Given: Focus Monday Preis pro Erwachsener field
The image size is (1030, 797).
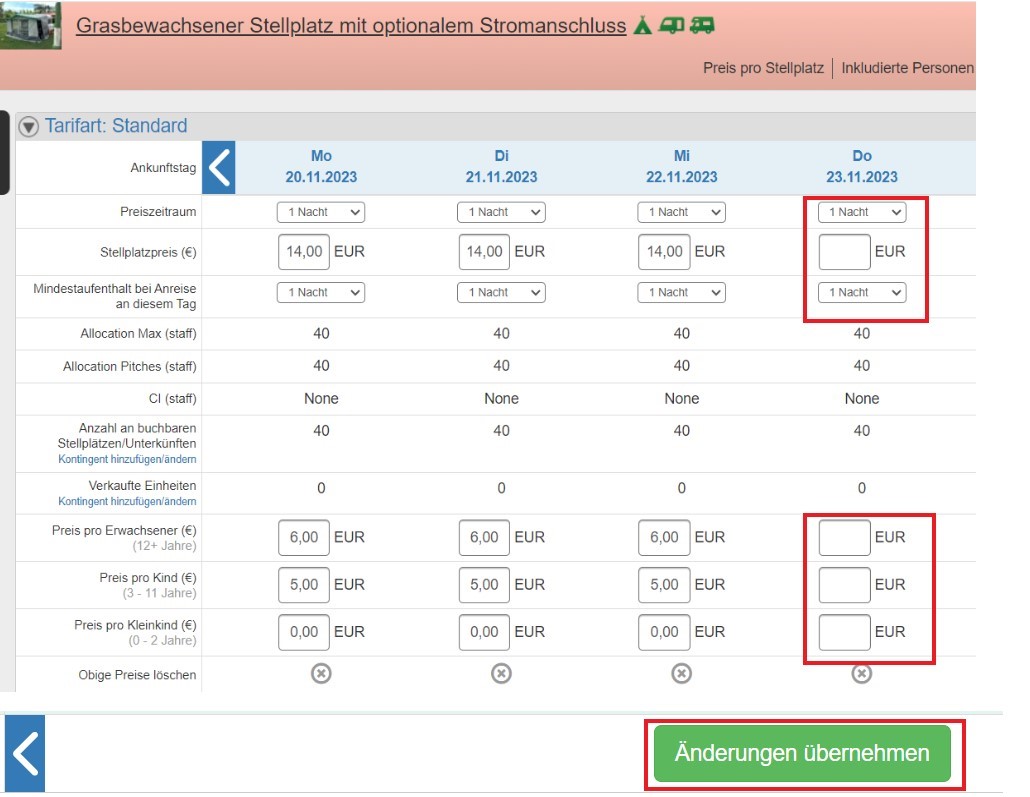Looking at the screenshot, I should (303, 537).
